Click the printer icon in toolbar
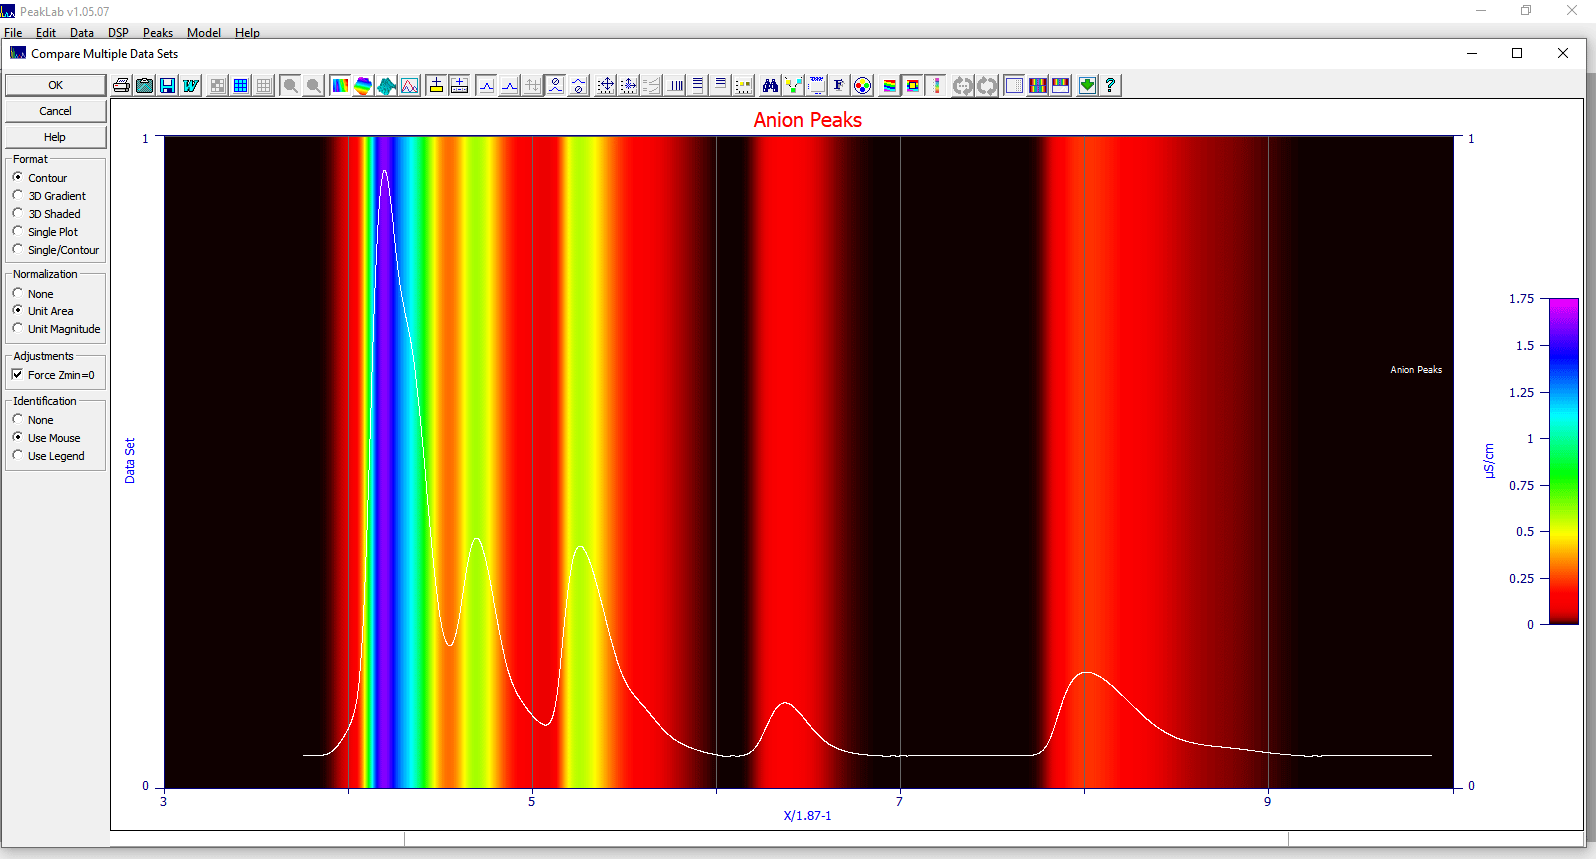This screenshot has width=1596, height=859. 121,85
